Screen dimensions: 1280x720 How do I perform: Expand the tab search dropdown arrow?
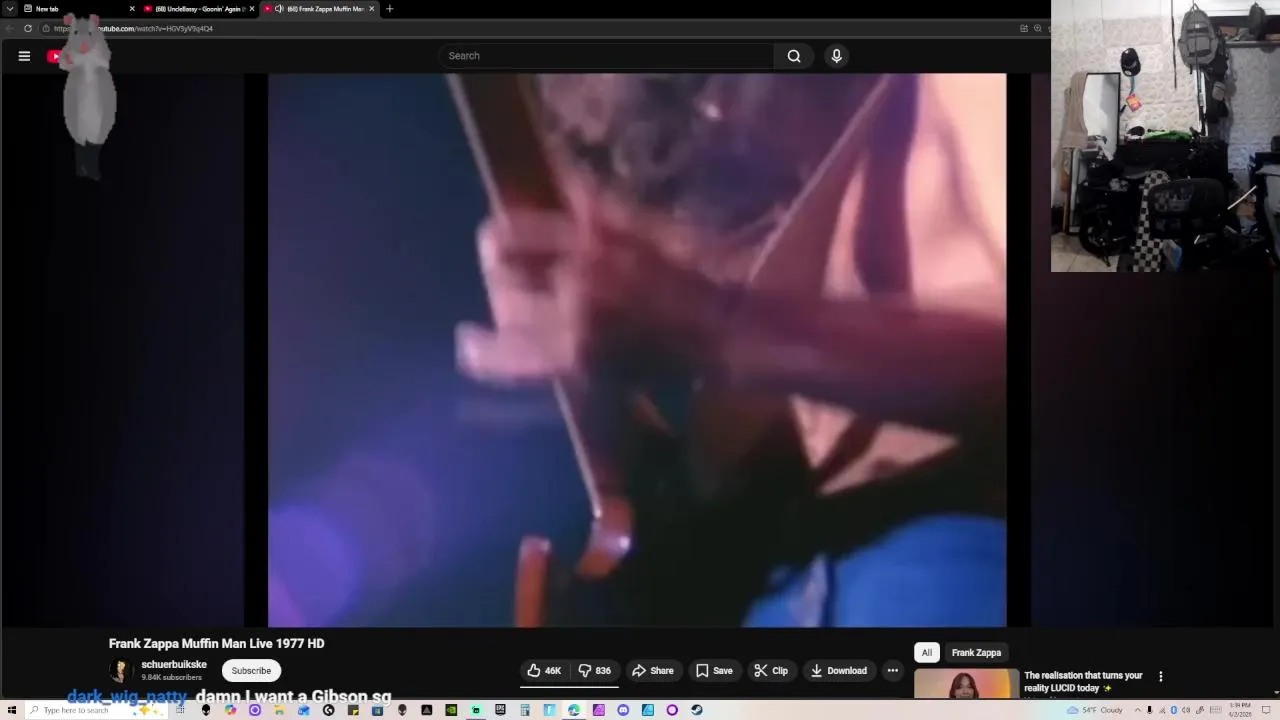click(x=10, y=9)
